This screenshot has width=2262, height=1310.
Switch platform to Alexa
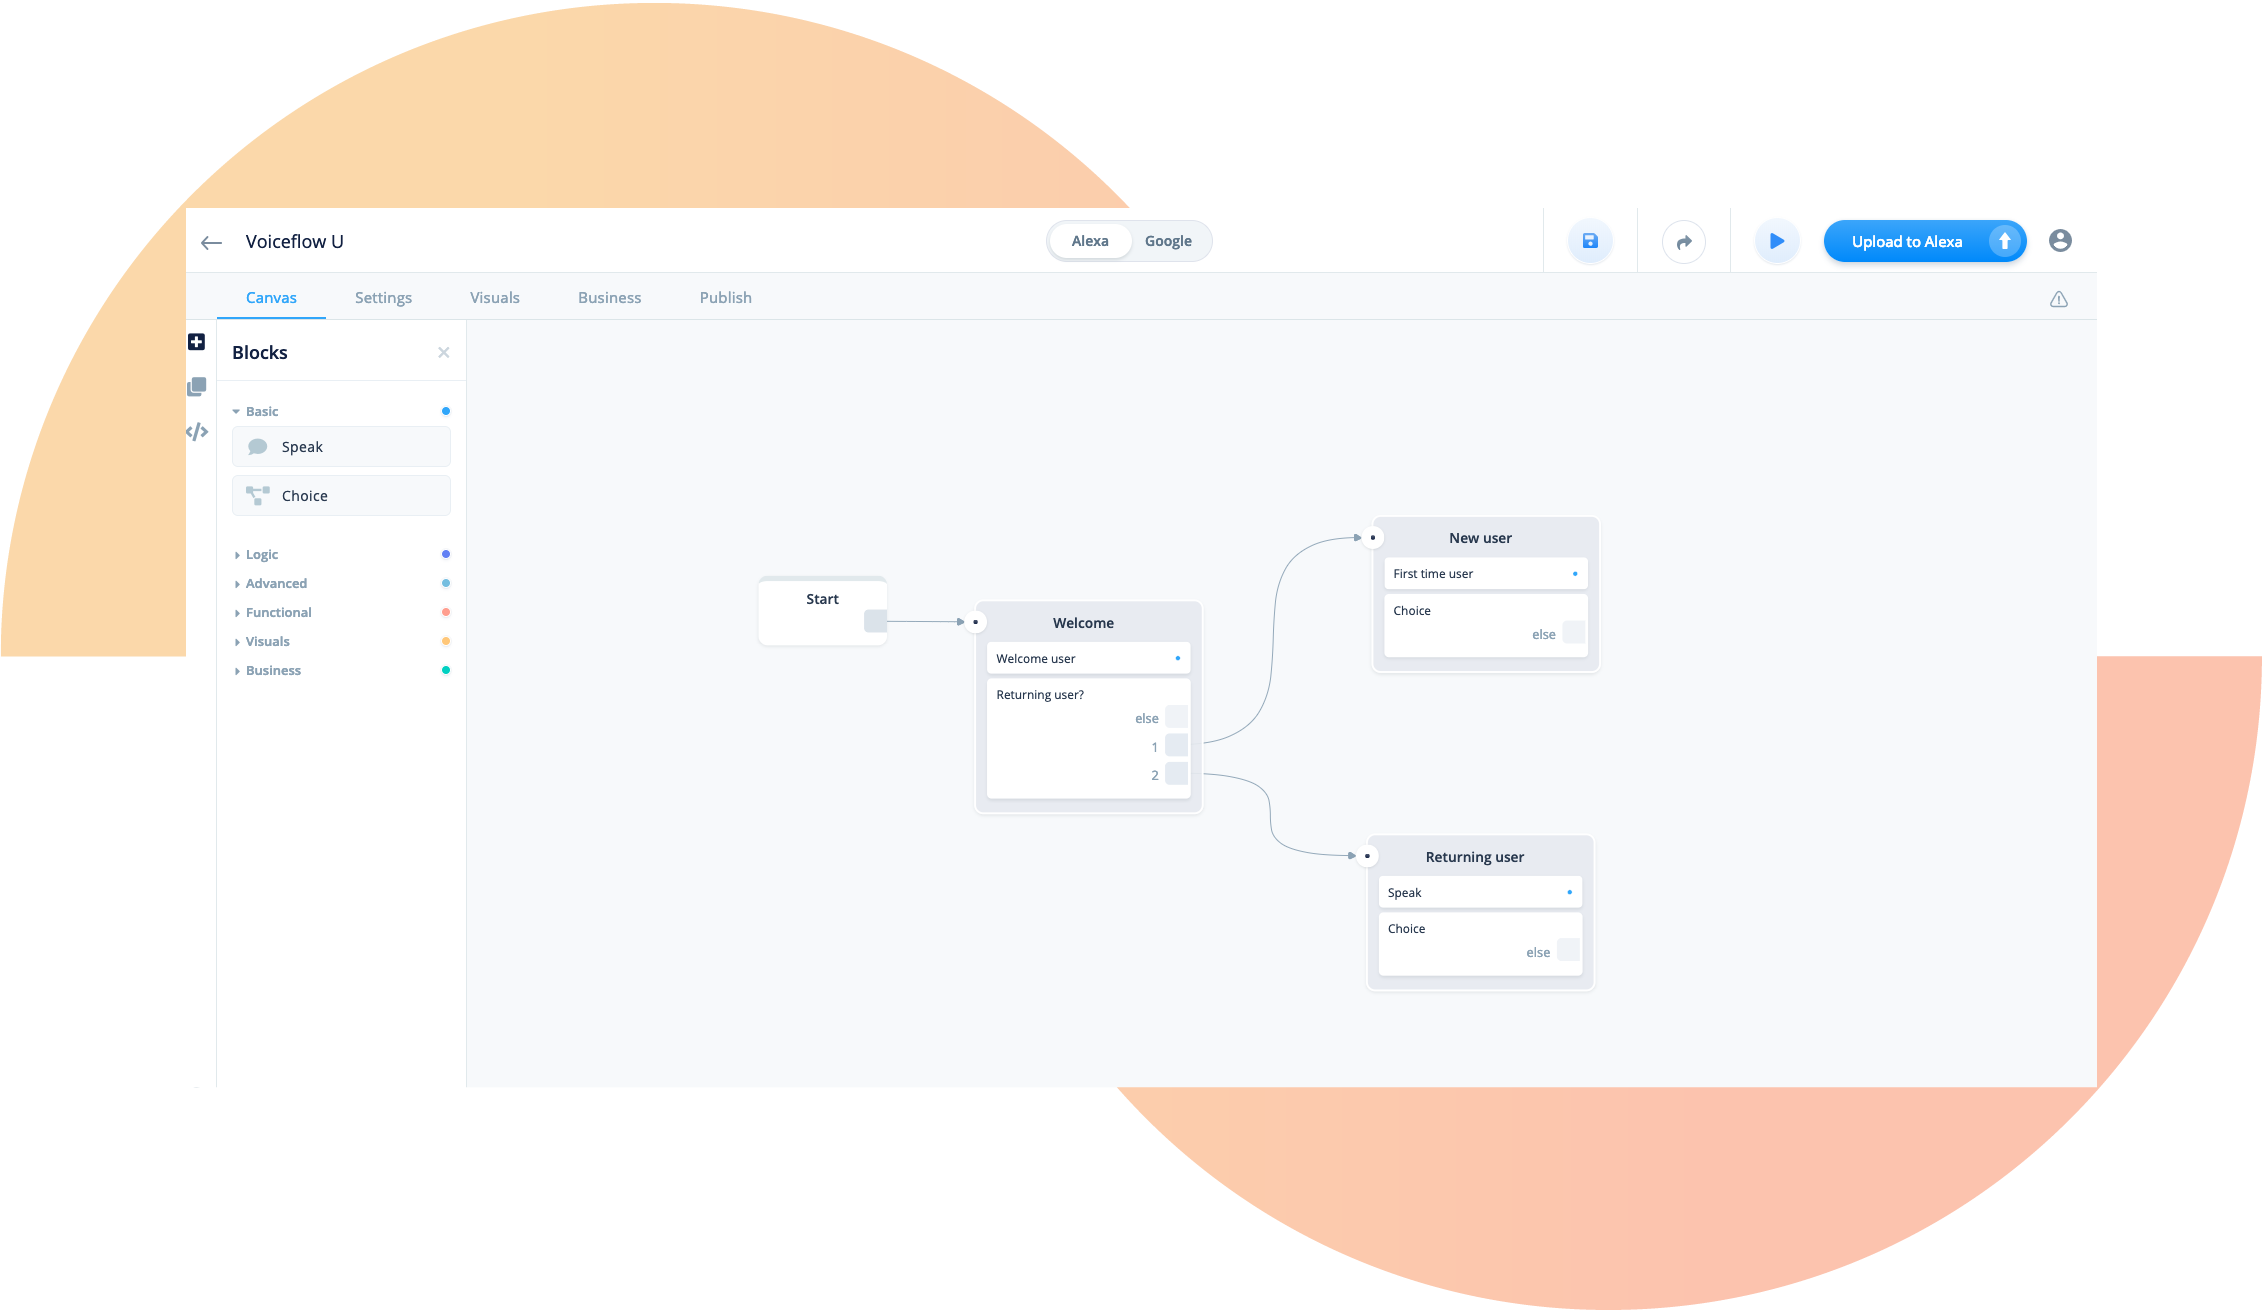[1089, 240]
